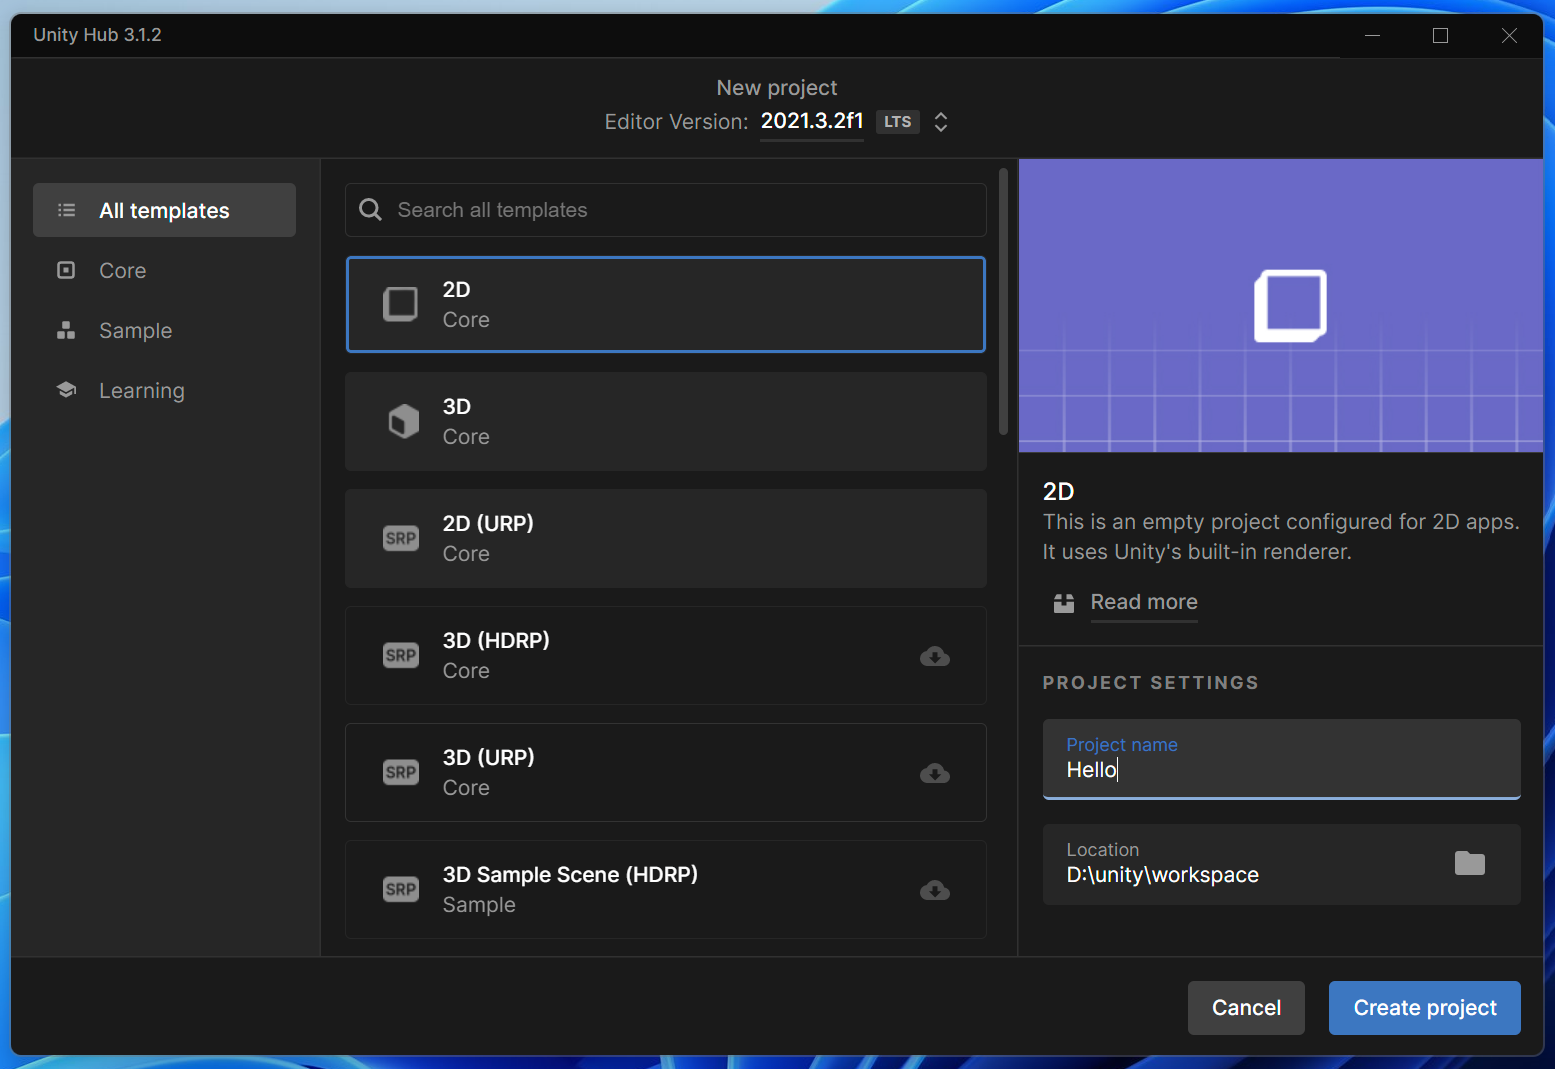Click the Core category square icon
Image resolution: width=1555 pixels, height=1069 pixels.
point(66,270)
